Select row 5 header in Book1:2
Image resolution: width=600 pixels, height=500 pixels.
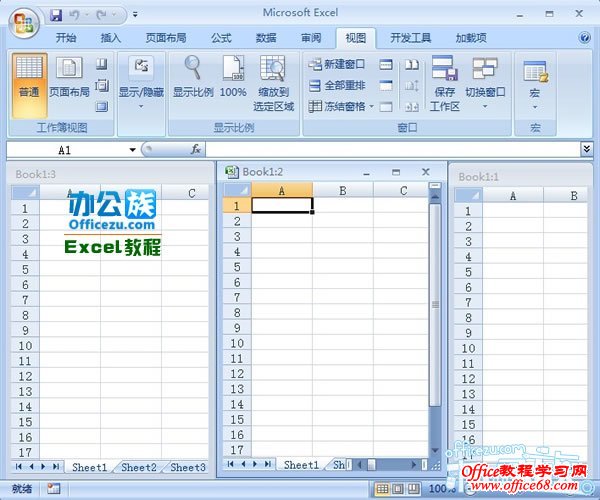click(237, 267)
